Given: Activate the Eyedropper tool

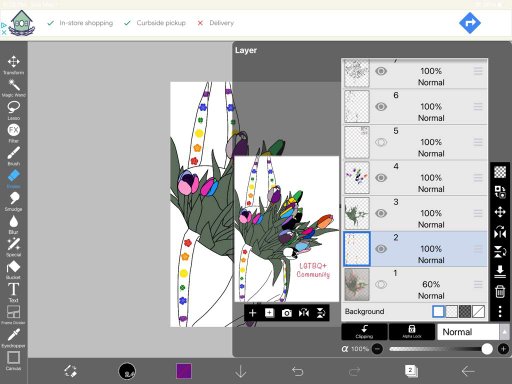Looking at the screenshot, I should pos(13,338).
